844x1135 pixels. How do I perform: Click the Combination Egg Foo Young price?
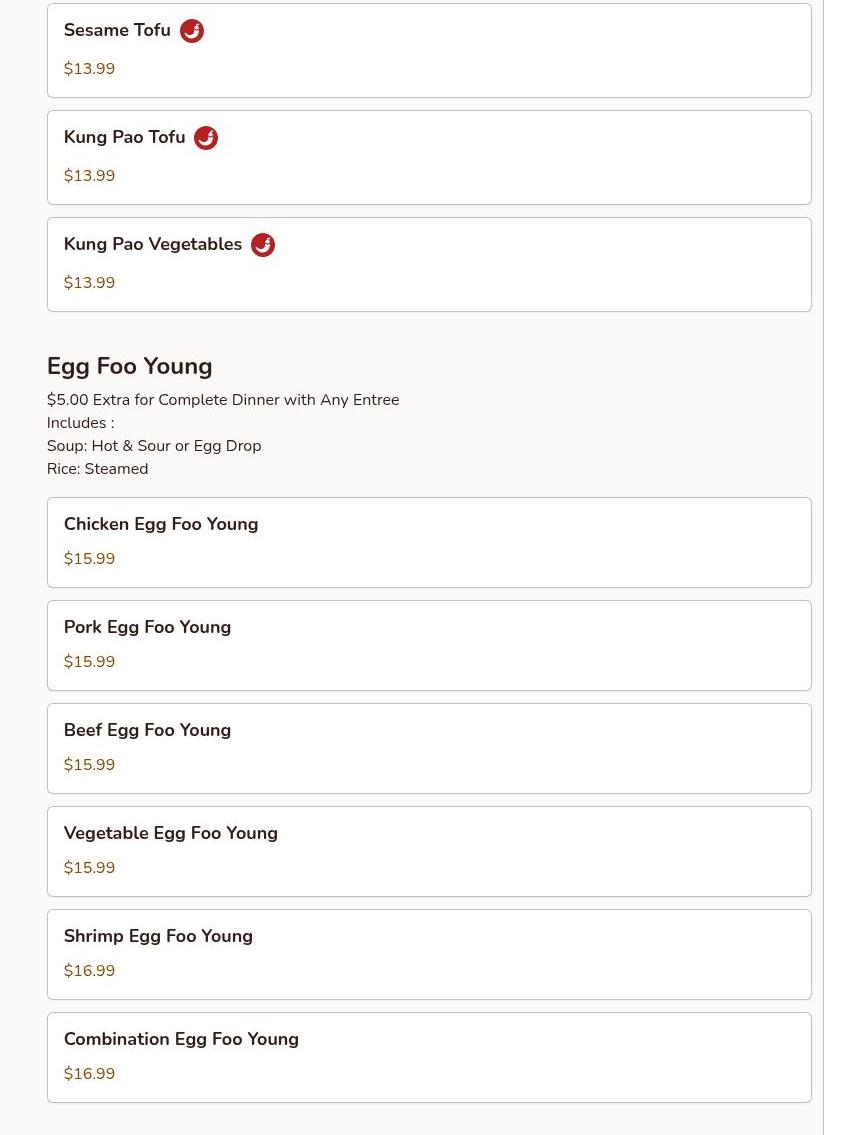point(89,1074)
